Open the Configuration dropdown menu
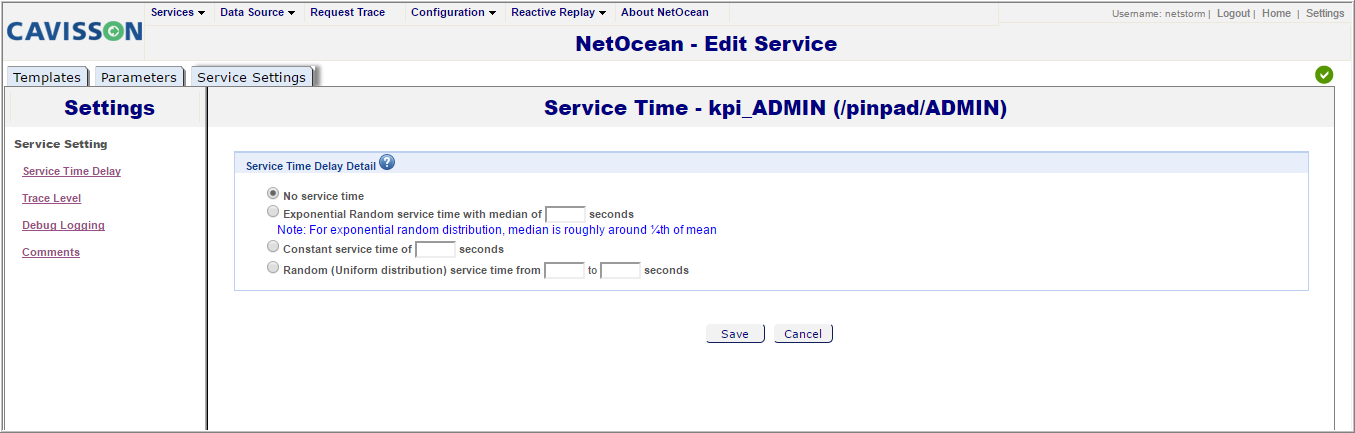Image resolution: width=1355 pixels, height=433 pixels. click(x=454, y=13)
